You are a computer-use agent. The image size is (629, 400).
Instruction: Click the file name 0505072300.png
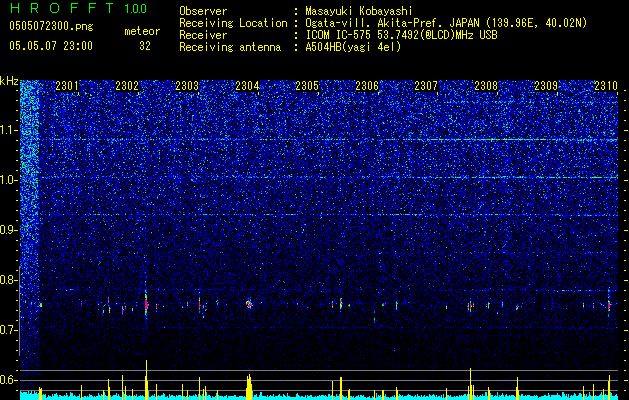pos(51,26)
